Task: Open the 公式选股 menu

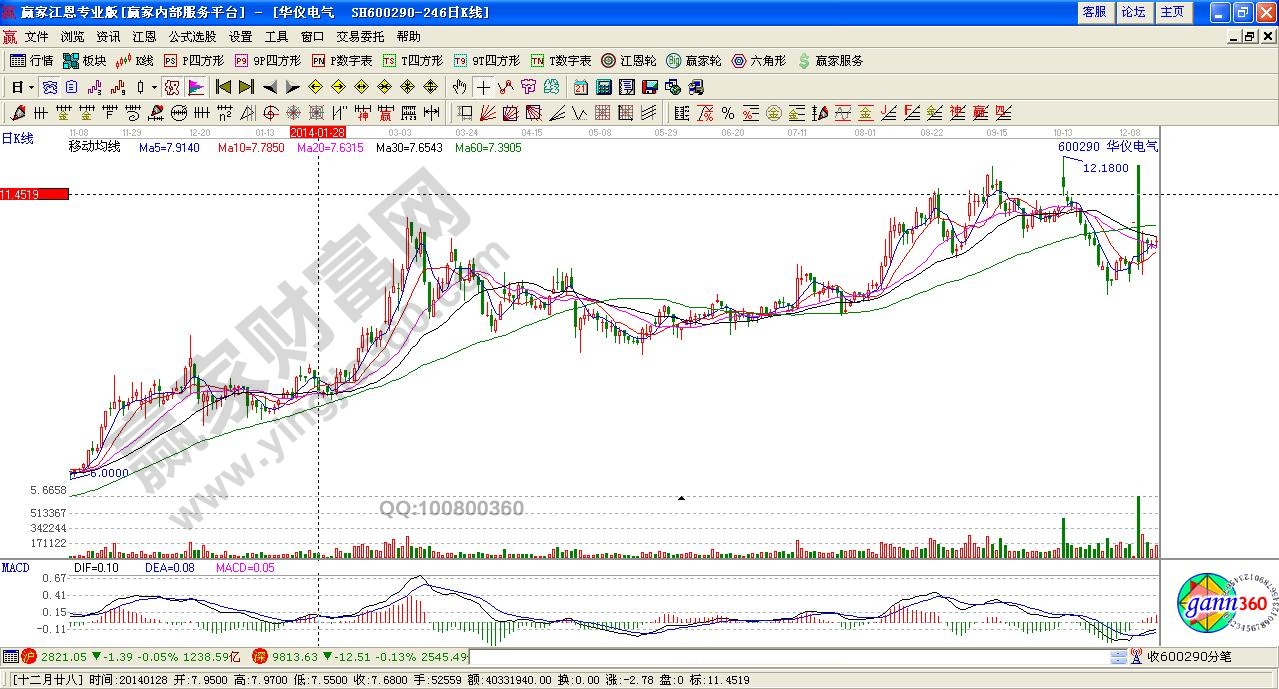Action: pyautogui.click(x=192, y=37)
